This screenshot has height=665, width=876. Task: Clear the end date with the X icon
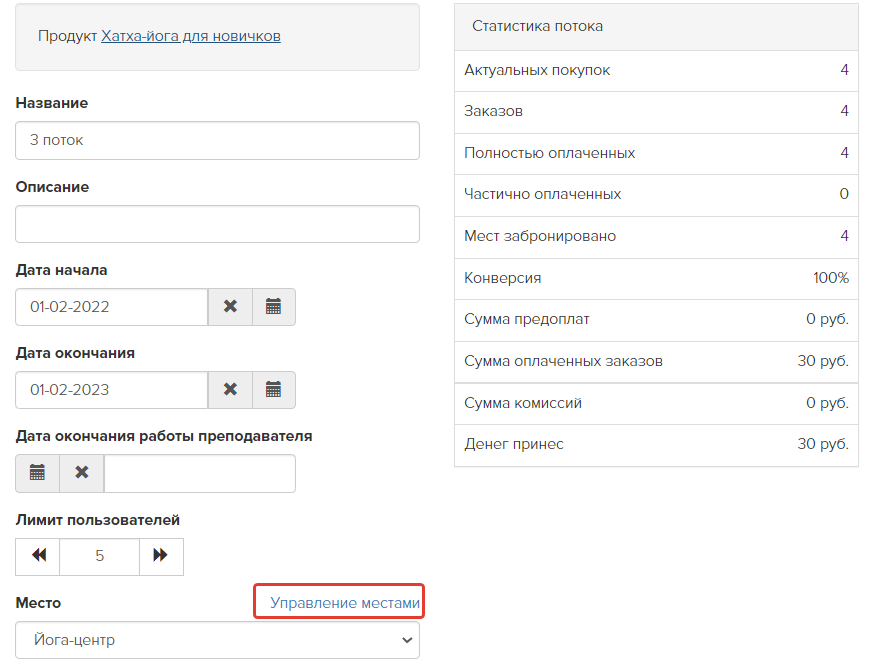(x=230, y=390)
